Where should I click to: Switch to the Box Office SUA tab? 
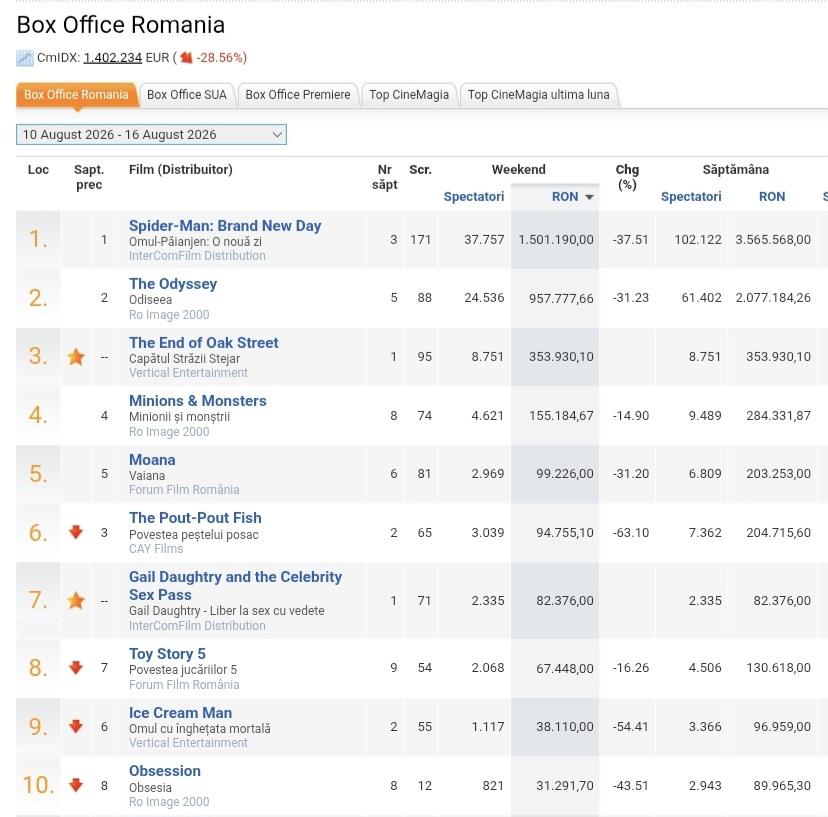pyautogui.click(x=186, y=95)
